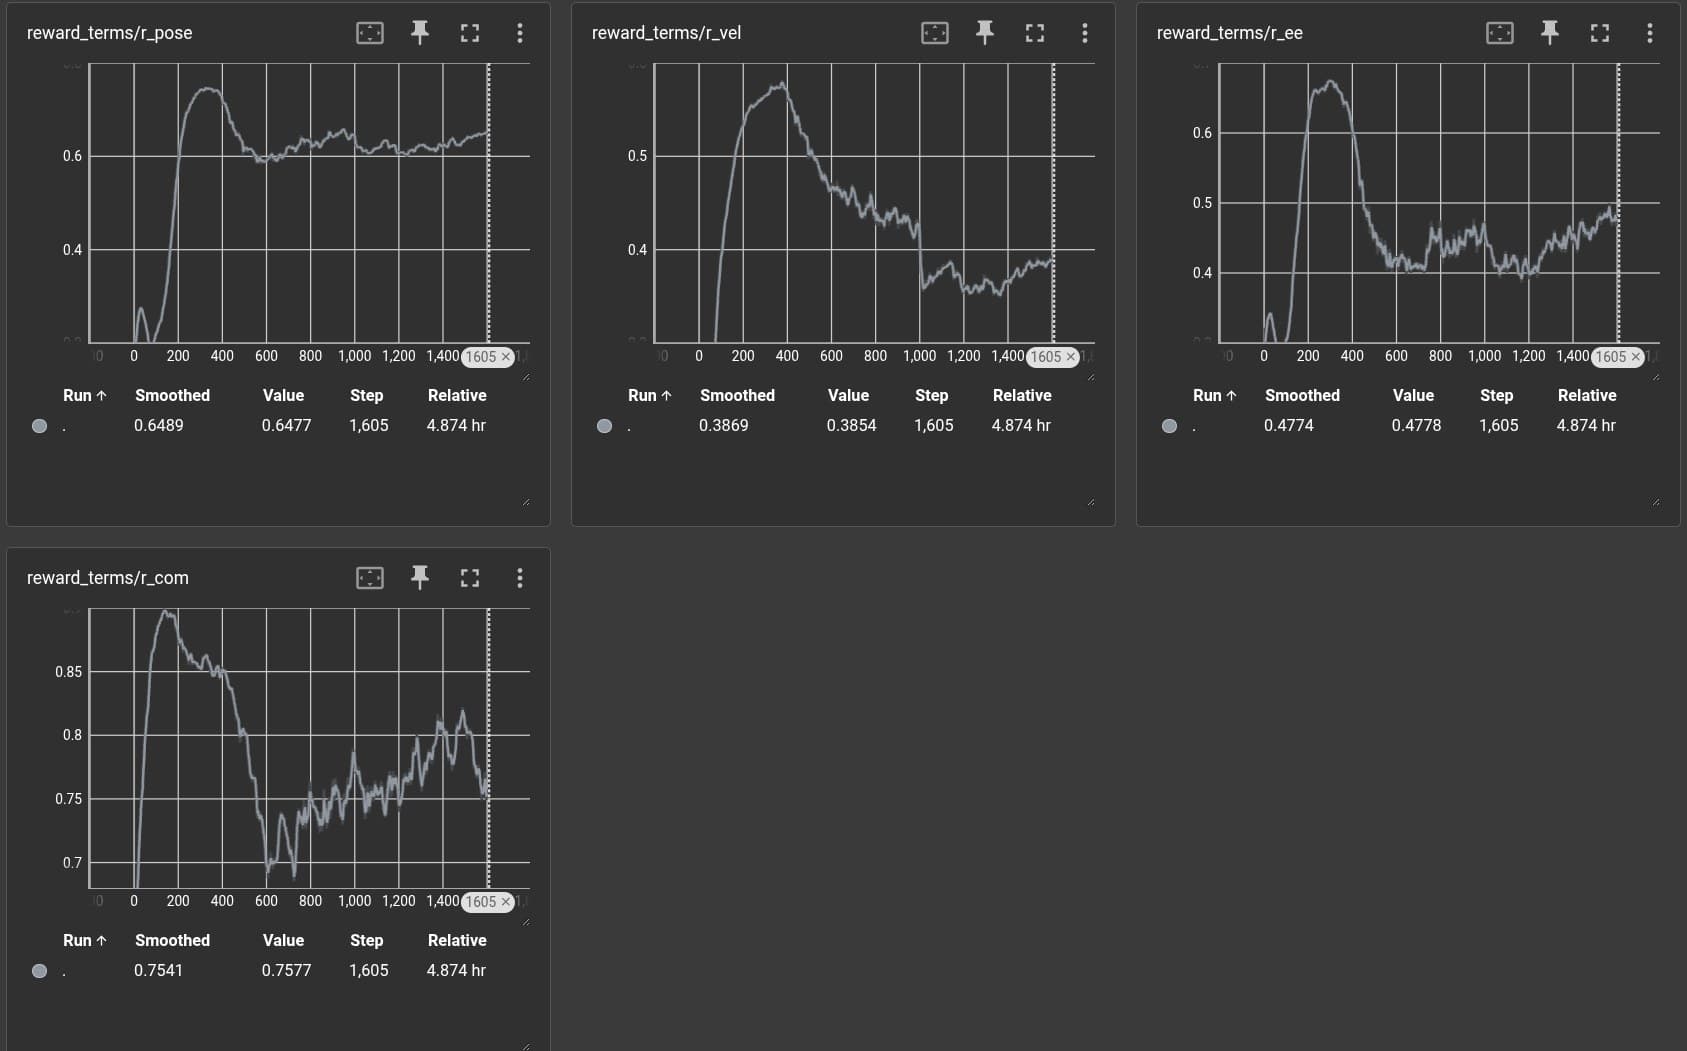
Task: Click Value column header in r_vel table
Action: tap(848, 396)
